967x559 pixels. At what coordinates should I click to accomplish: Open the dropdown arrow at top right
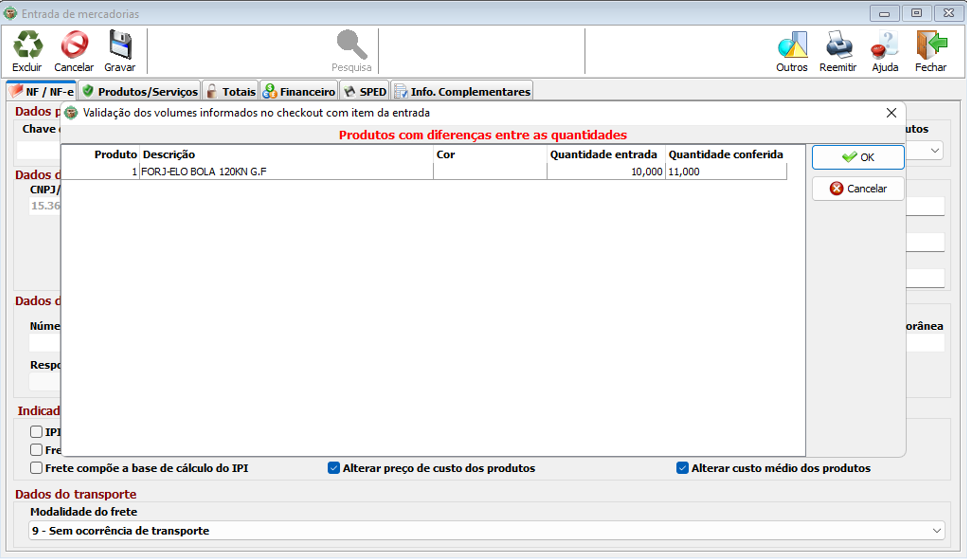pos(935,150)
